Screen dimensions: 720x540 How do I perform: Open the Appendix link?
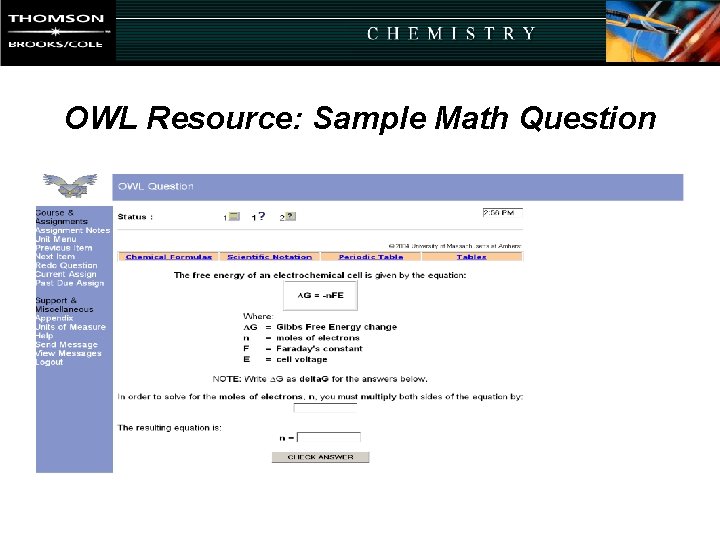[54, 318]
